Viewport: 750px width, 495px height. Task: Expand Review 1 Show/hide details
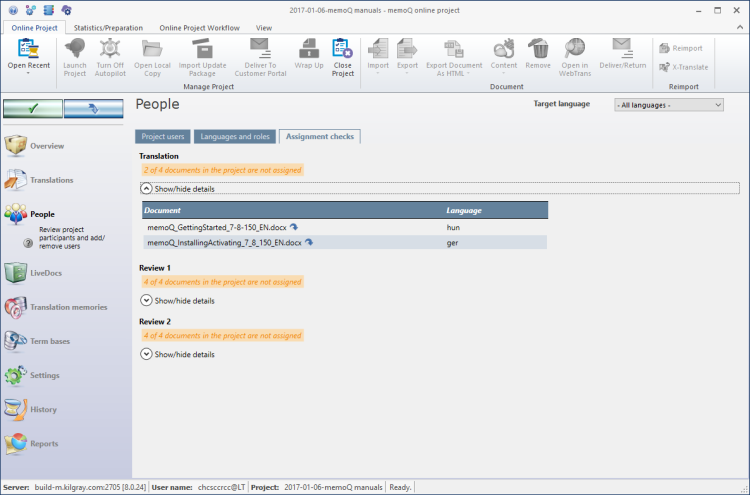point(146,300)
